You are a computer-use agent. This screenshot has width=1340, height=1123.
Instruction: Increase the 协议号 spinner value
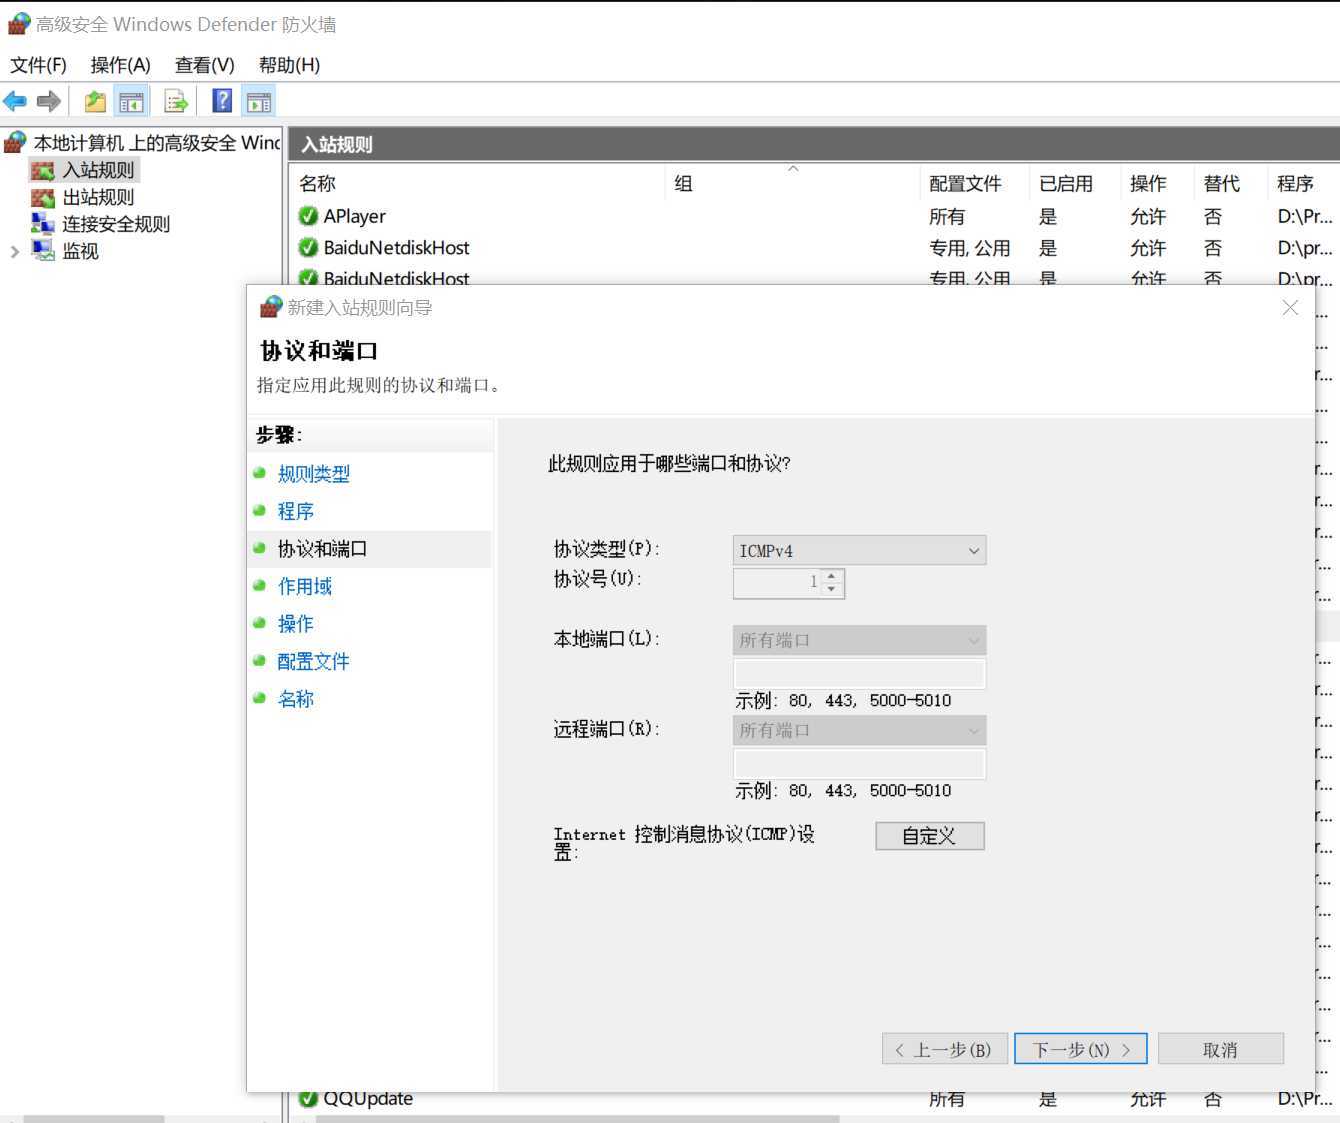pos(832,576)
